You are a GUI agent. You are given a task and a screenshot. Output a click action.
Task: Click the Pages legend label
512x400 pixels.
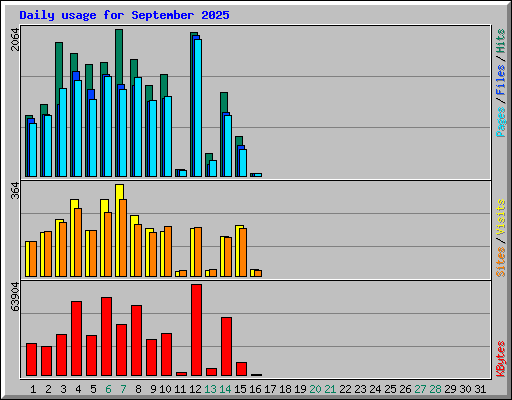tap(501, 122)
